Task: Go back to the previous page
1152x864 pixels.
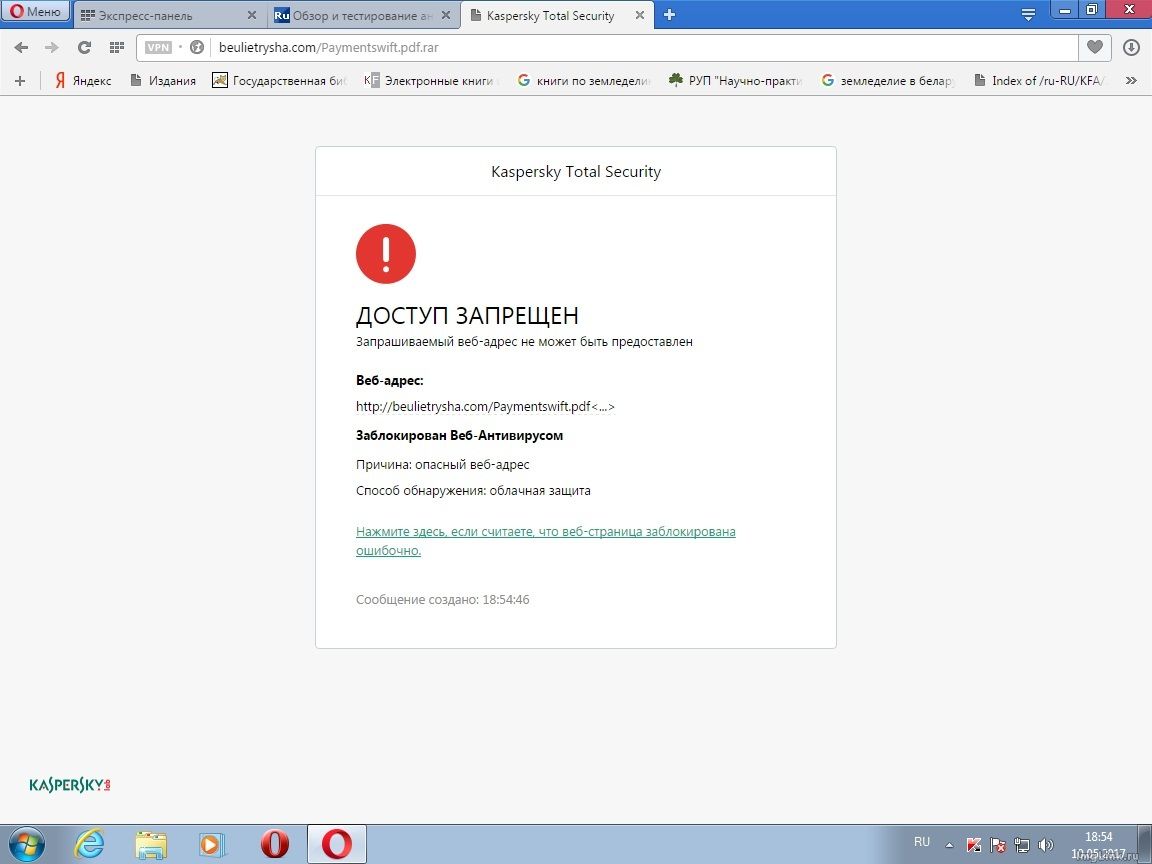Action: click(21, 48)
